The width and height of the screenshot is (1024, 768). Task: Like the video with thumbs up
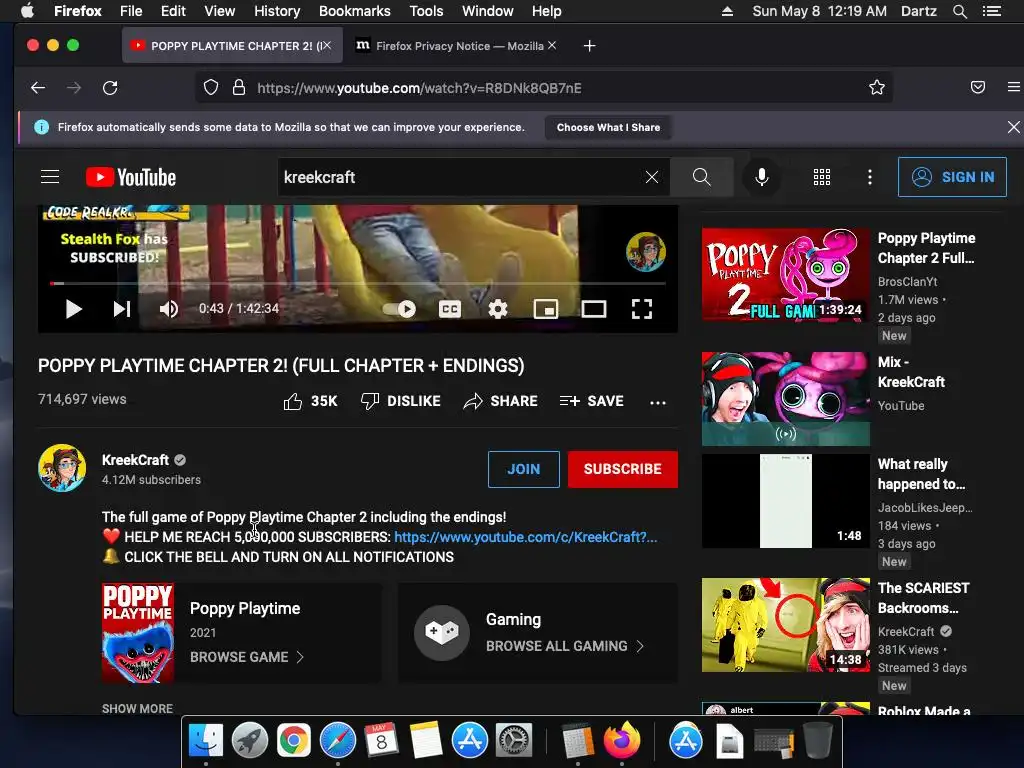click(x=310, y=401)
